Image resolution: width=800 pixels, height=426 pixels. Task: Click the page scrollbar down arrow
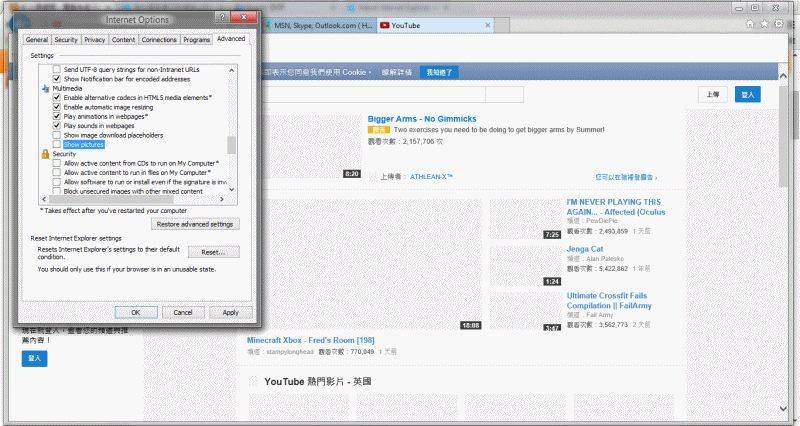point(783,408)
